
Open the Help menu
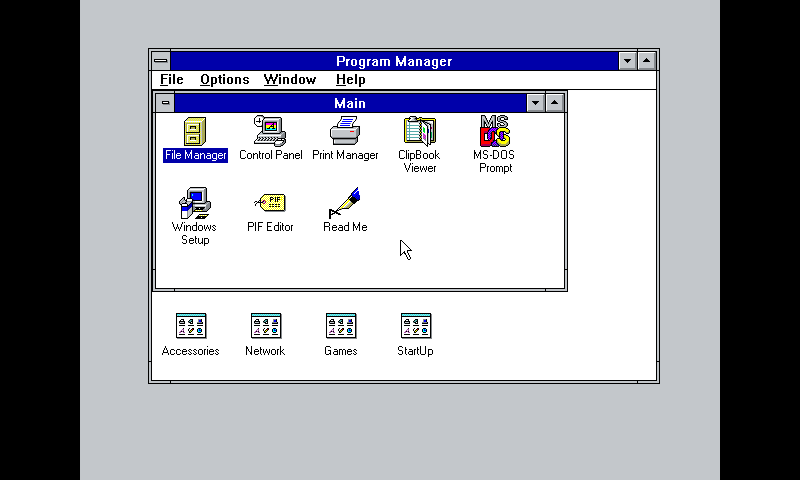click(x=350, y=80)
